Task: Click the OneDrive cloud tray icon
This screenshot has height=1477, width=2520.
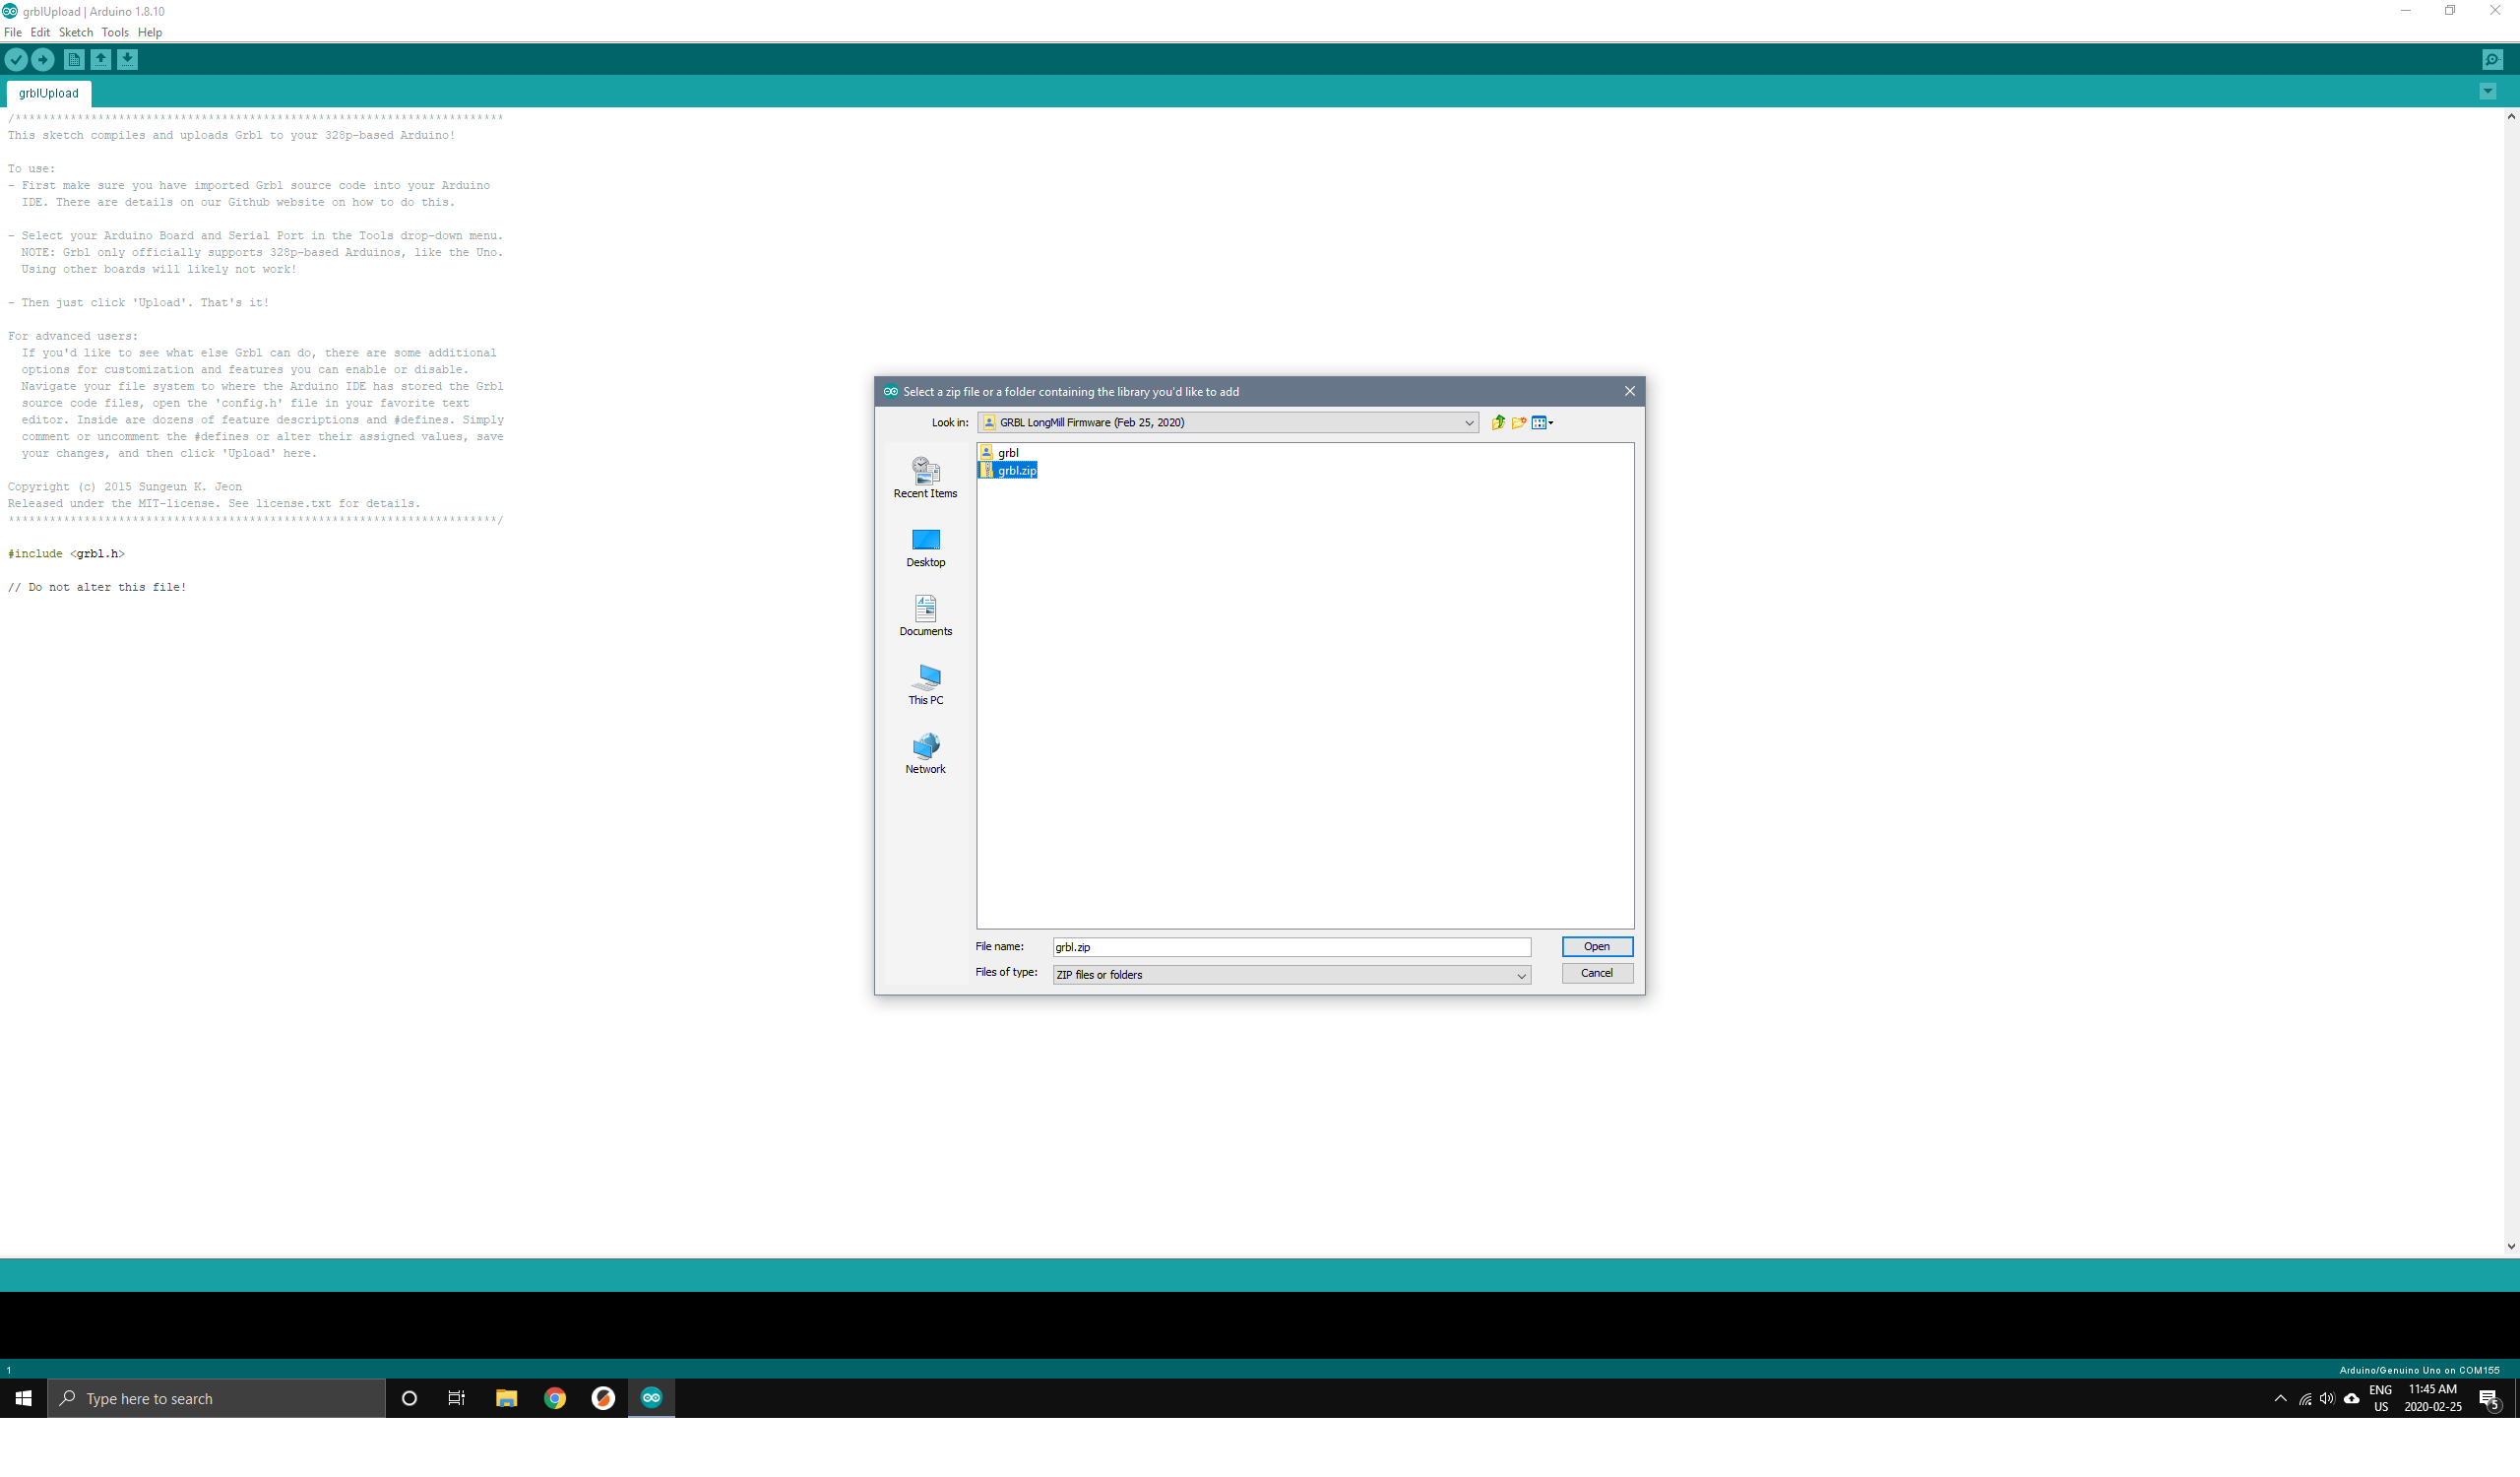Action: 2352,1399
